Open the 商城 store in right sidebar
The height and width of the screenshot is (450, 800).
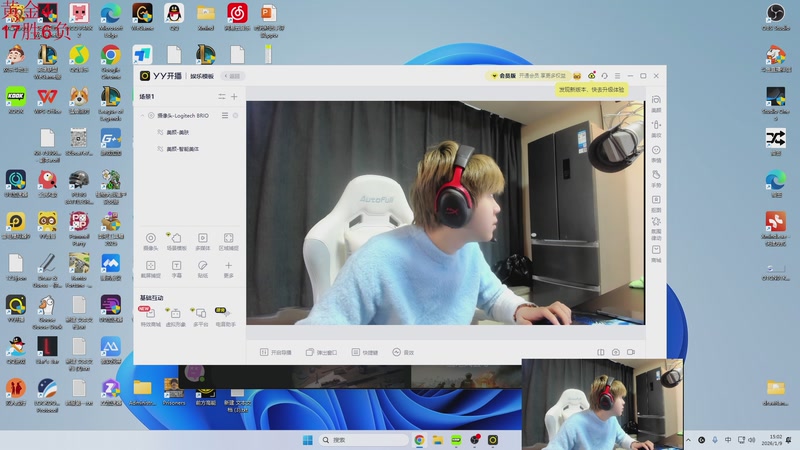pyautogui.click(x=656, y=254)
